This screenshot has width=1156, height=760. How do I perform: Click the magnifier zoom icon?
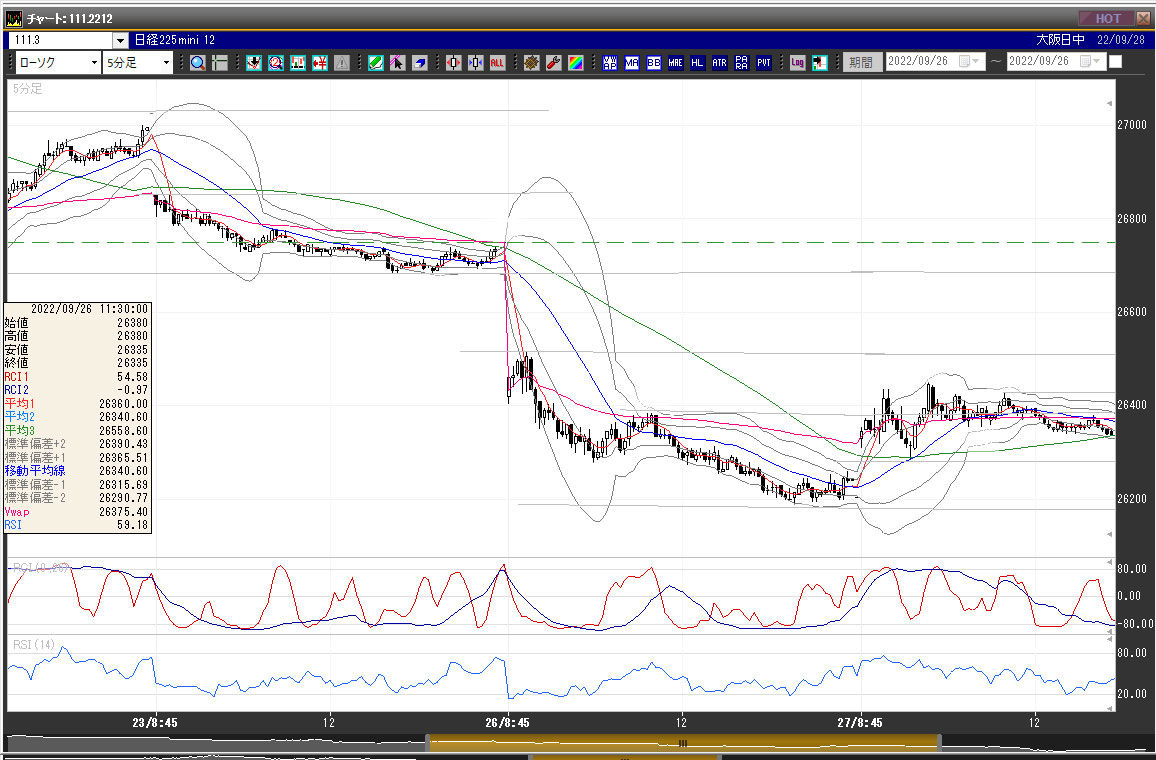[198, 63]
